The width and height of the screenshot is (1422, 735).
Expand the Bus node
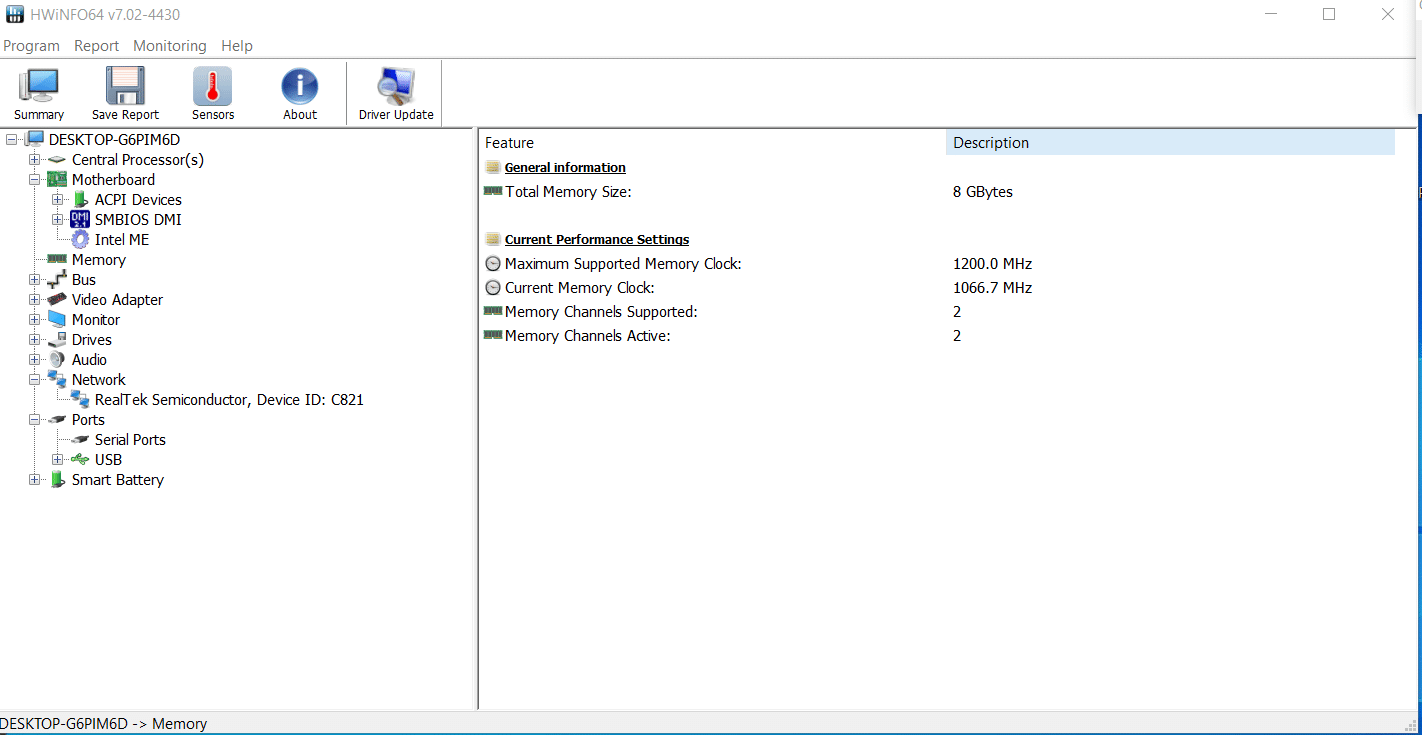point(34,279)
